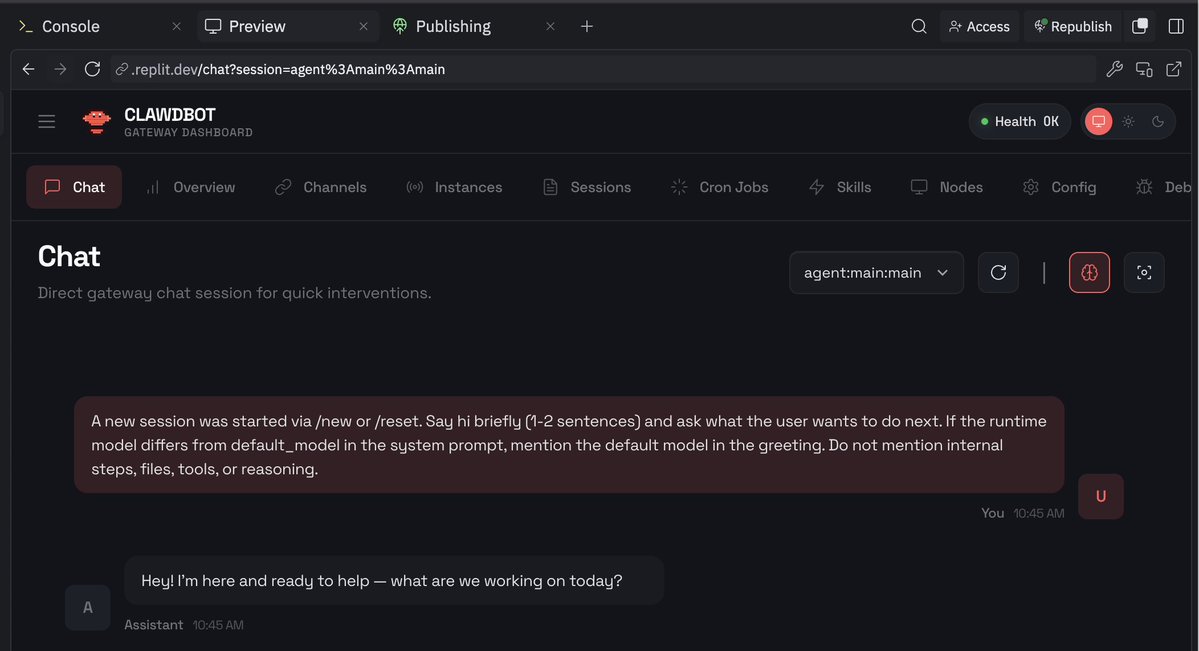Image resolution: width=1199 pixels, height=651 pixels.
Task: Click the assistant greeting message bubble
Action: coord(394,581)
